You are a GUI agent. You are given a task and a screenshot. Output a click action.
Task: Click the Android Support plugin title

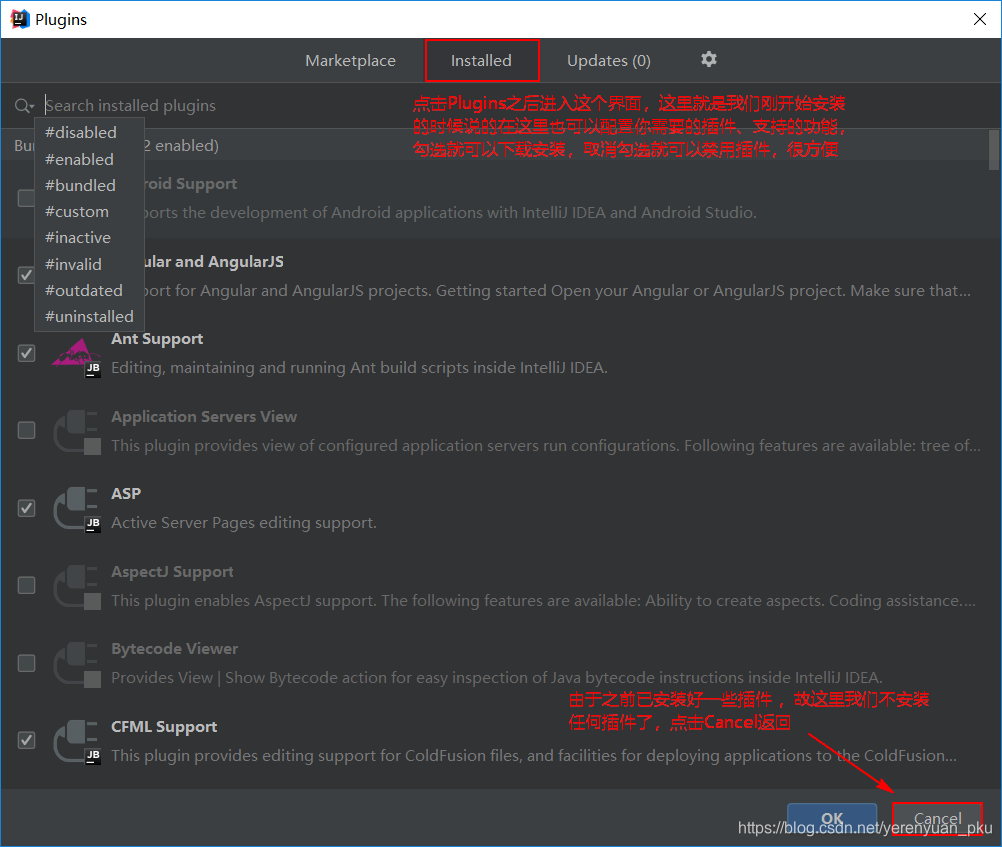190,184
